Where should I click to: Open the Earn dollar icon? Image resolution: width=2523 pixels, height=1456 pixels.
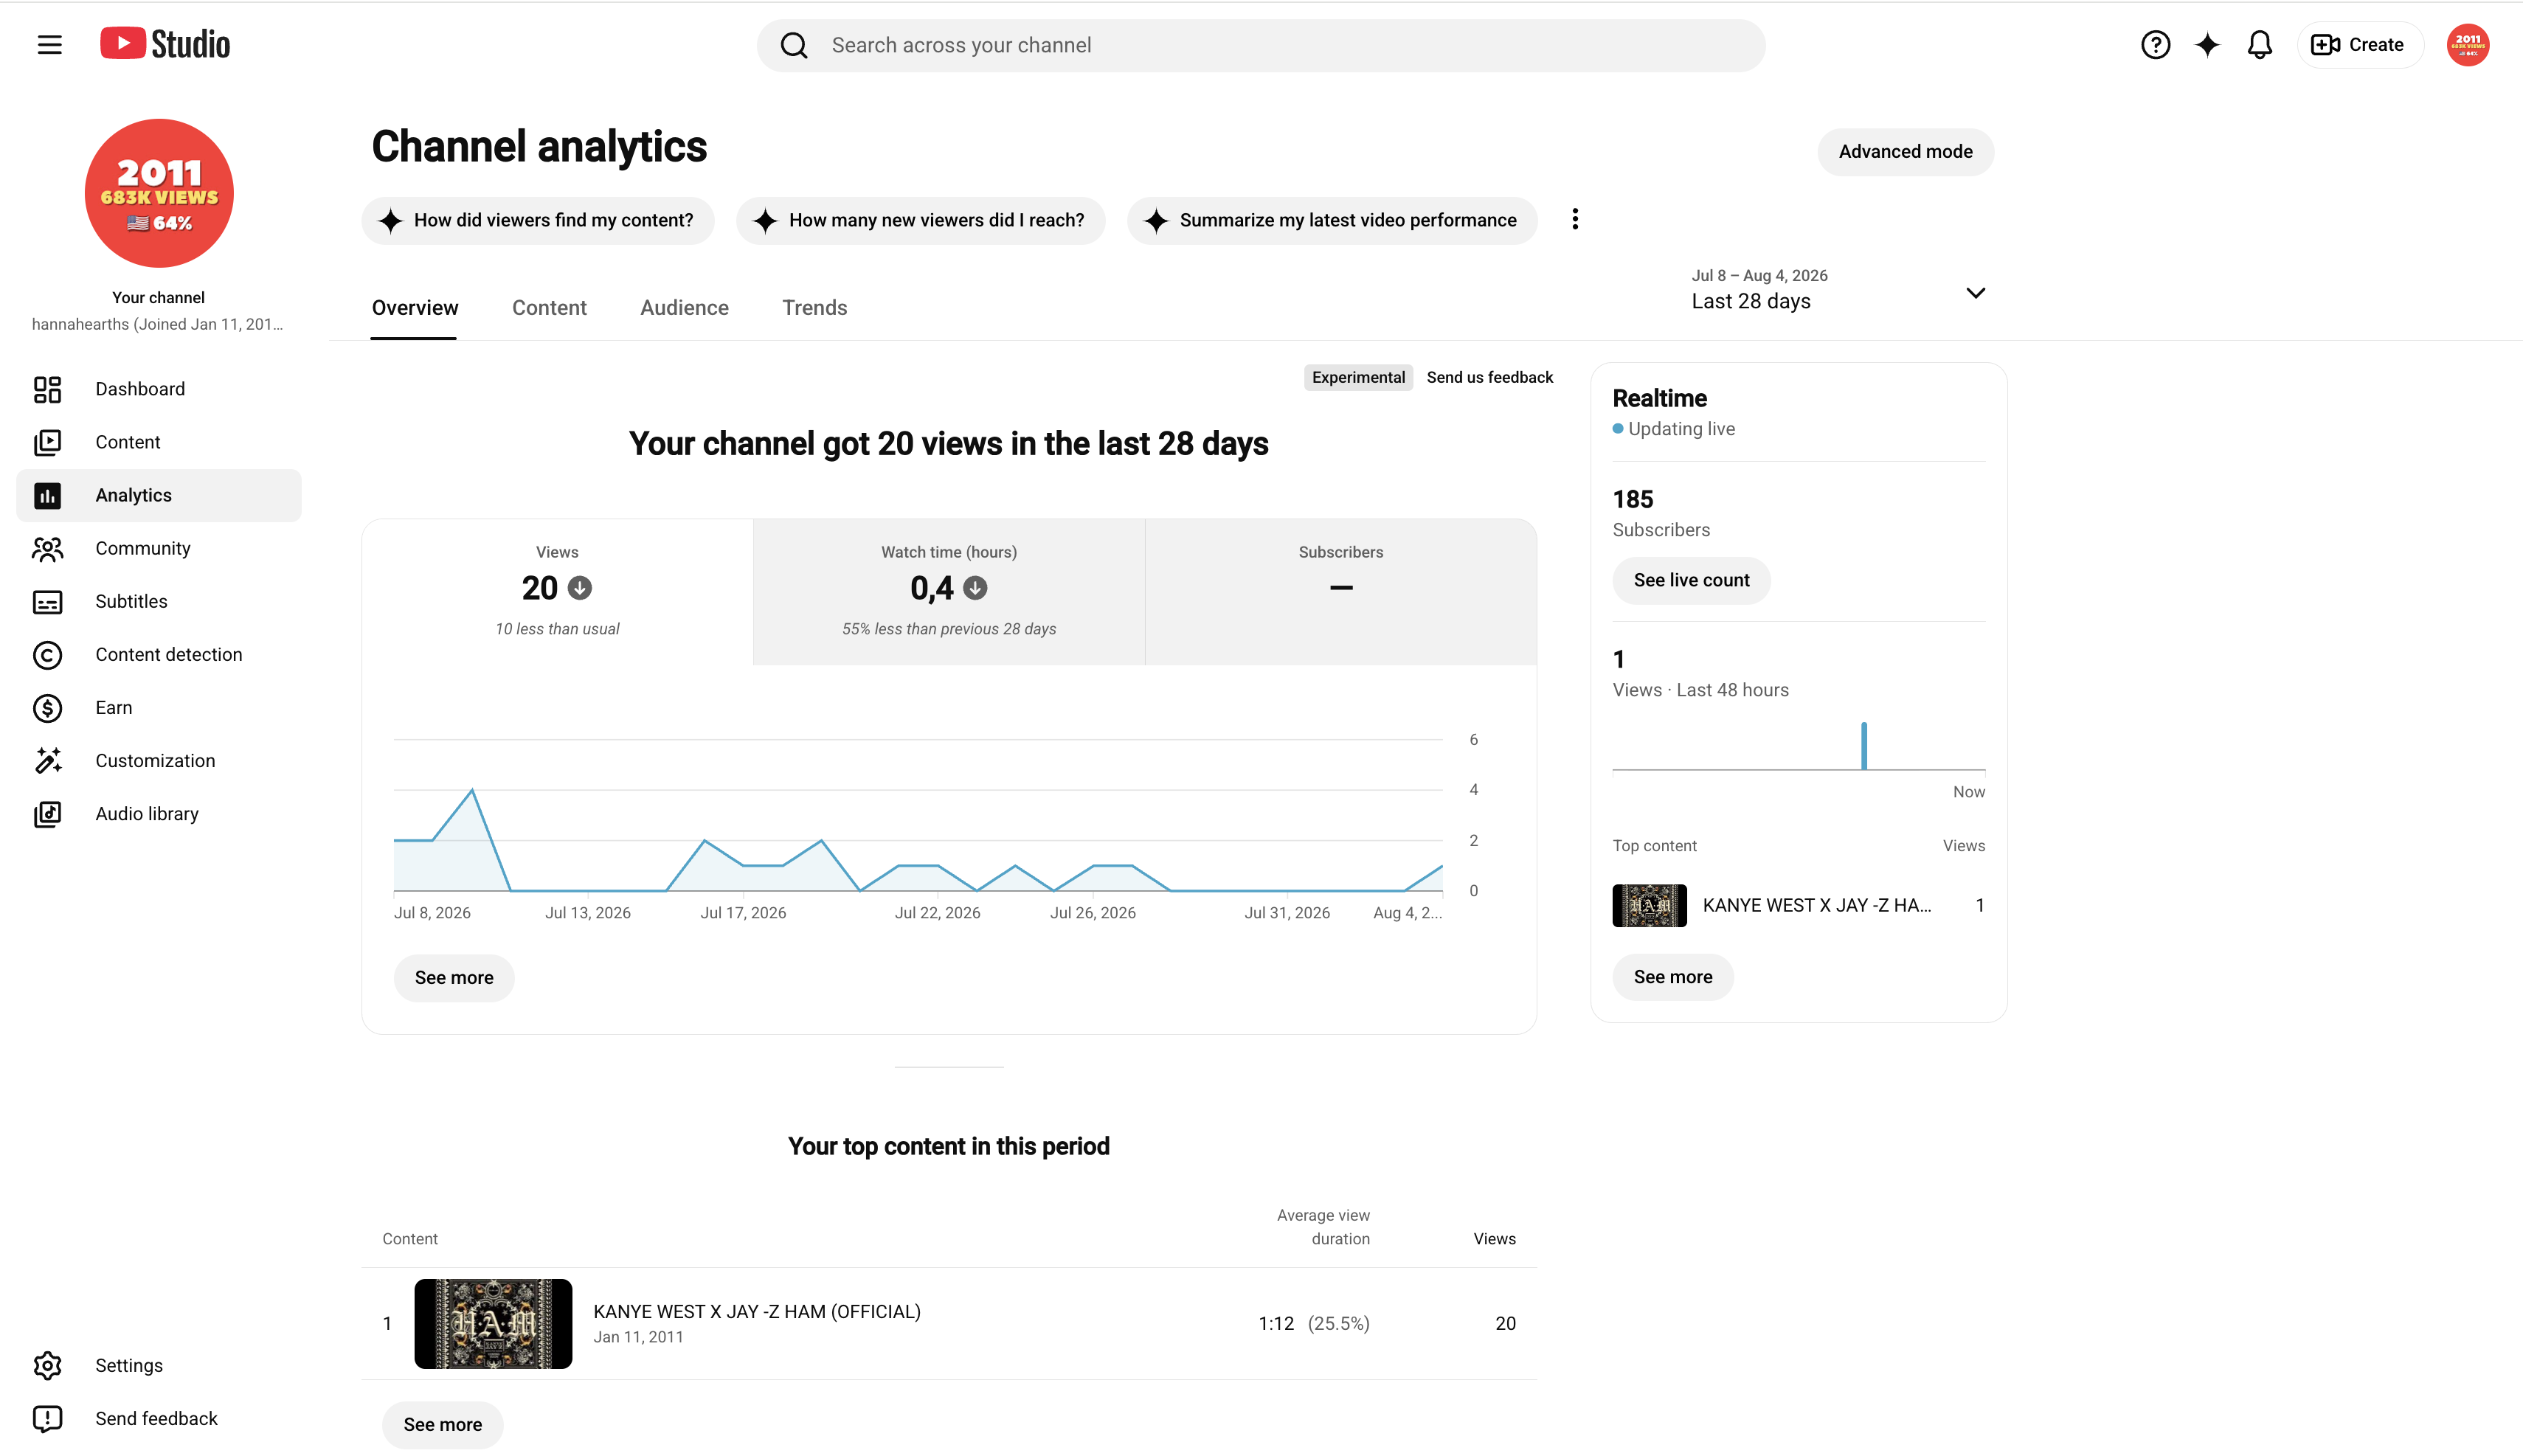click(47, 708)
